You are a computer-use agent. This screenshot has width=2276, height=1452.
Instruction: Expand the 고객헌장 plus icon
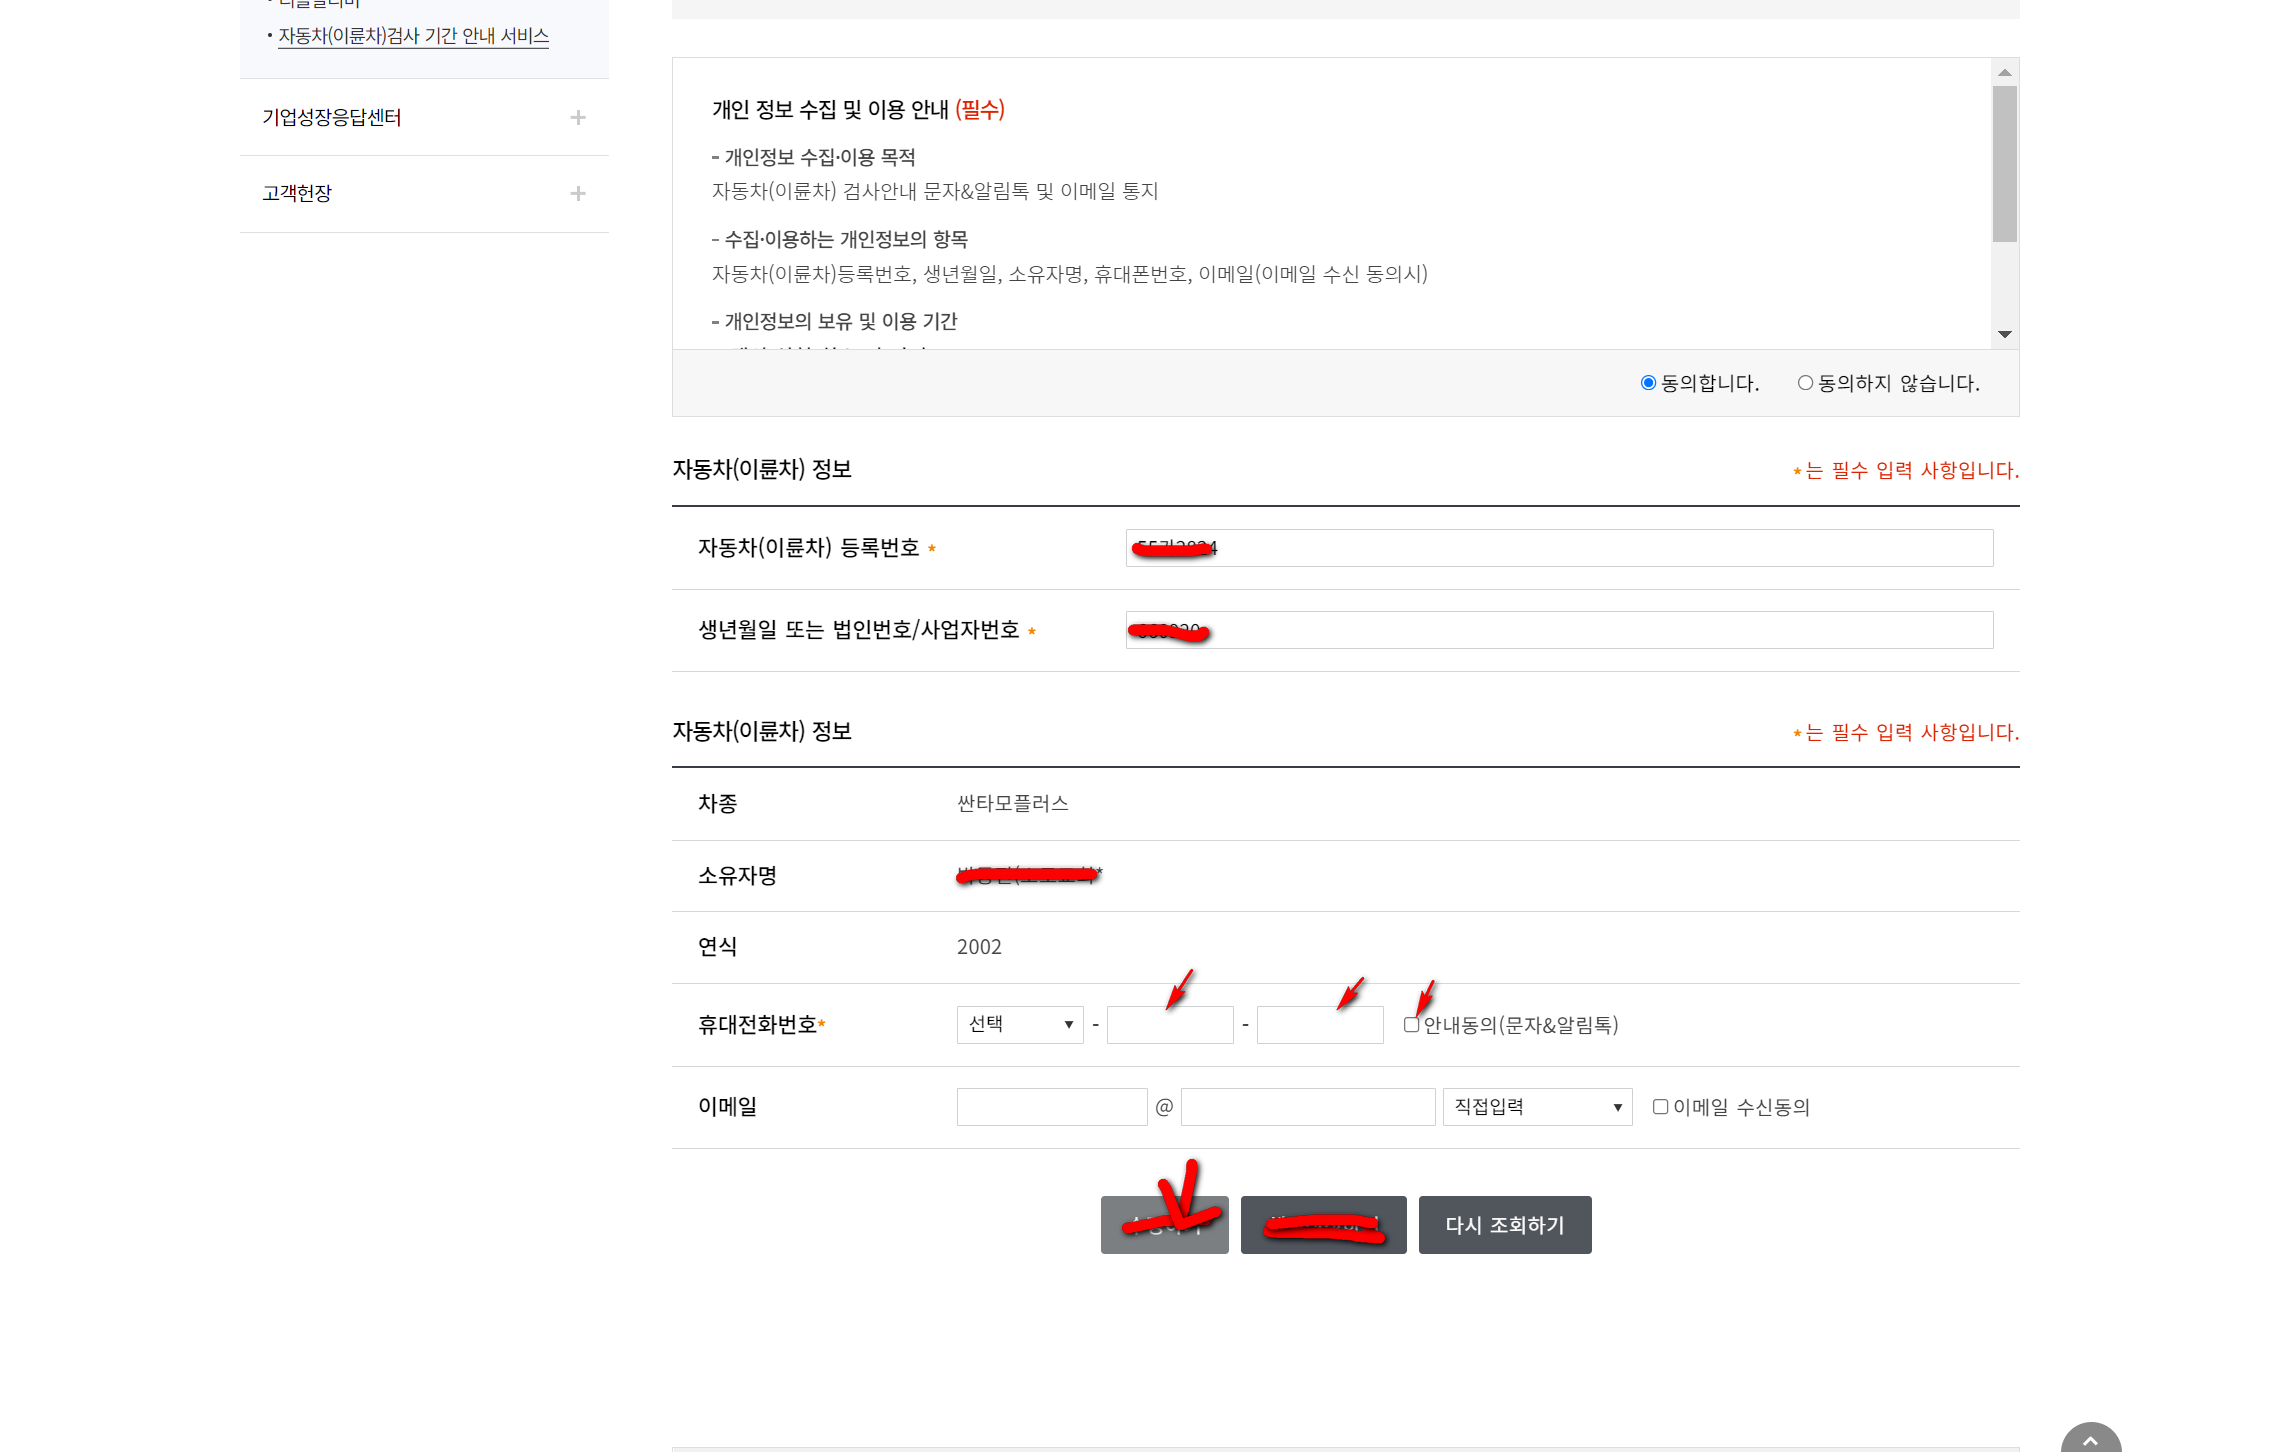pos(577,194)
